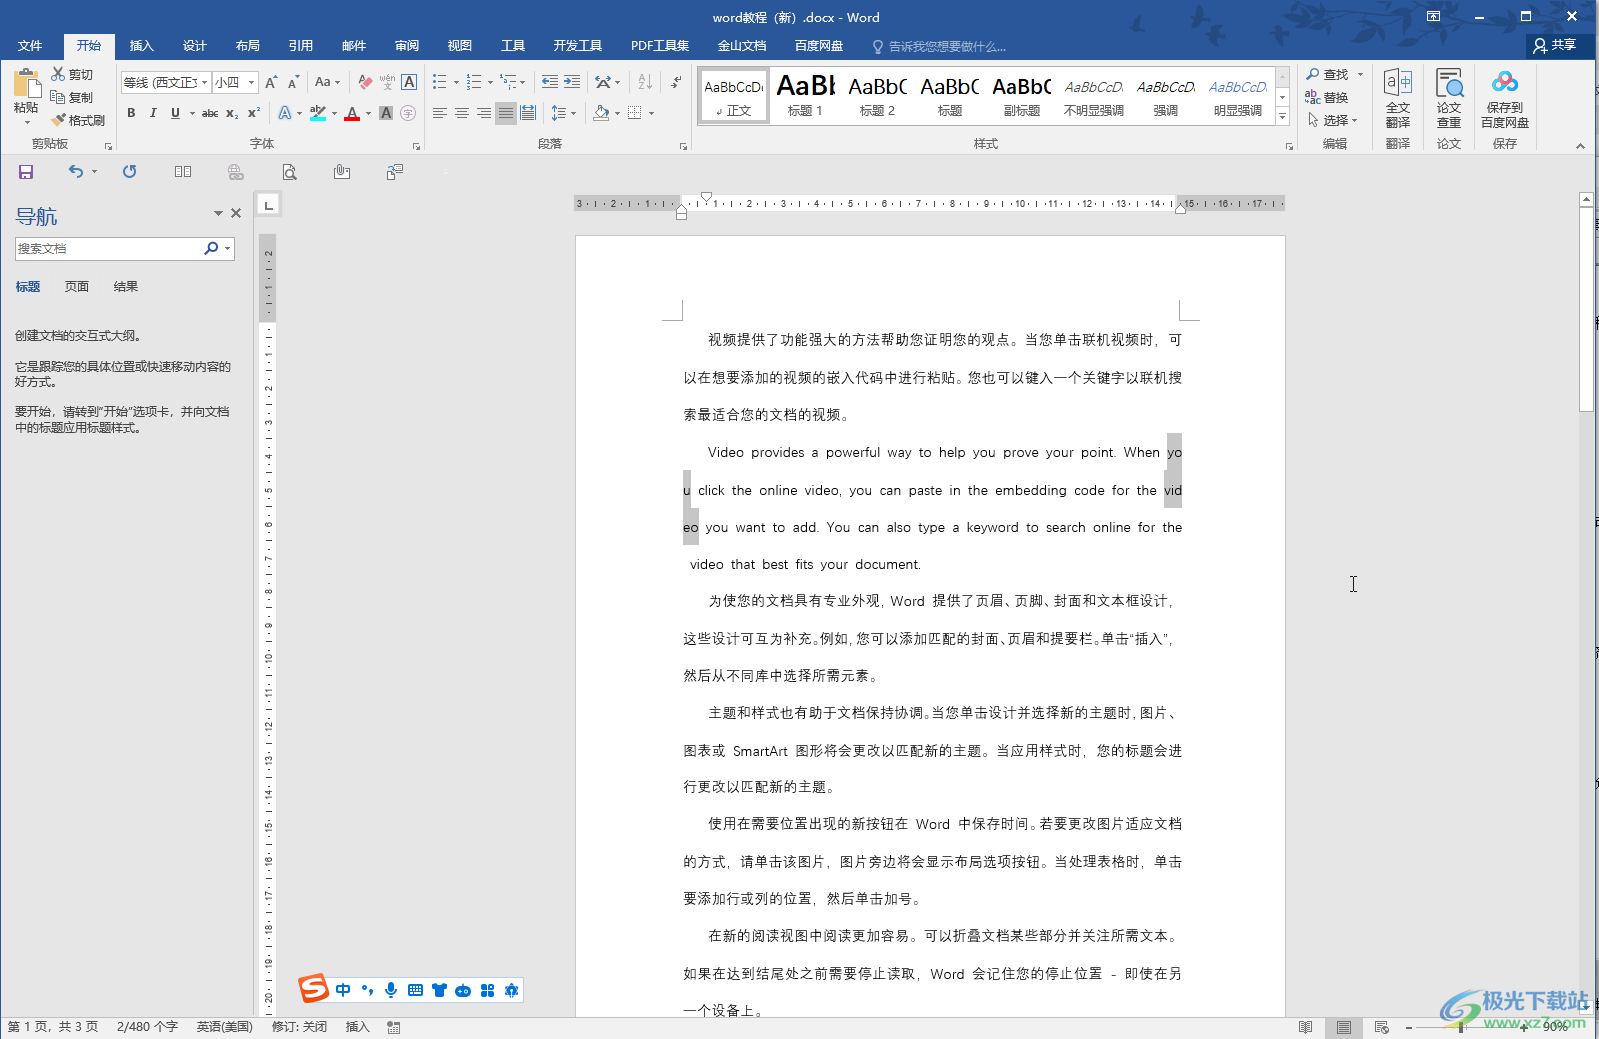Open 页面 tab in navigation pane
Image resolution: width=1599 pixels, height=1039 pixels.
pyautogui.click(x=77, y=287)
